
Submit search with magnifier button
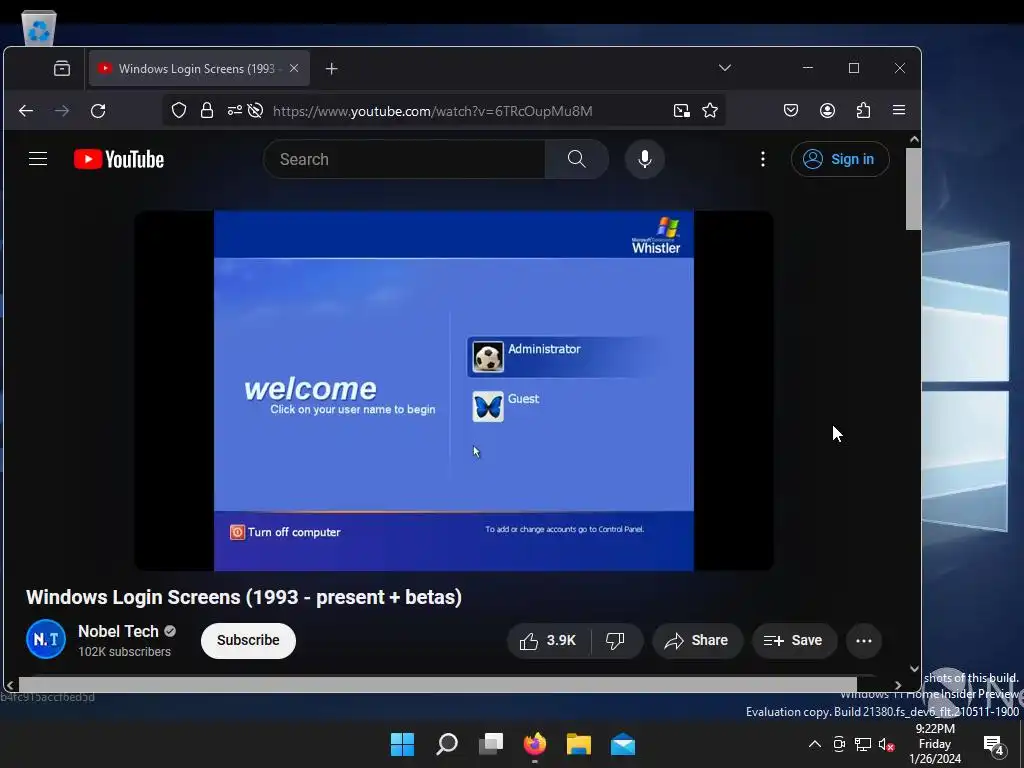pyautogui.click(x=577, y=159)
